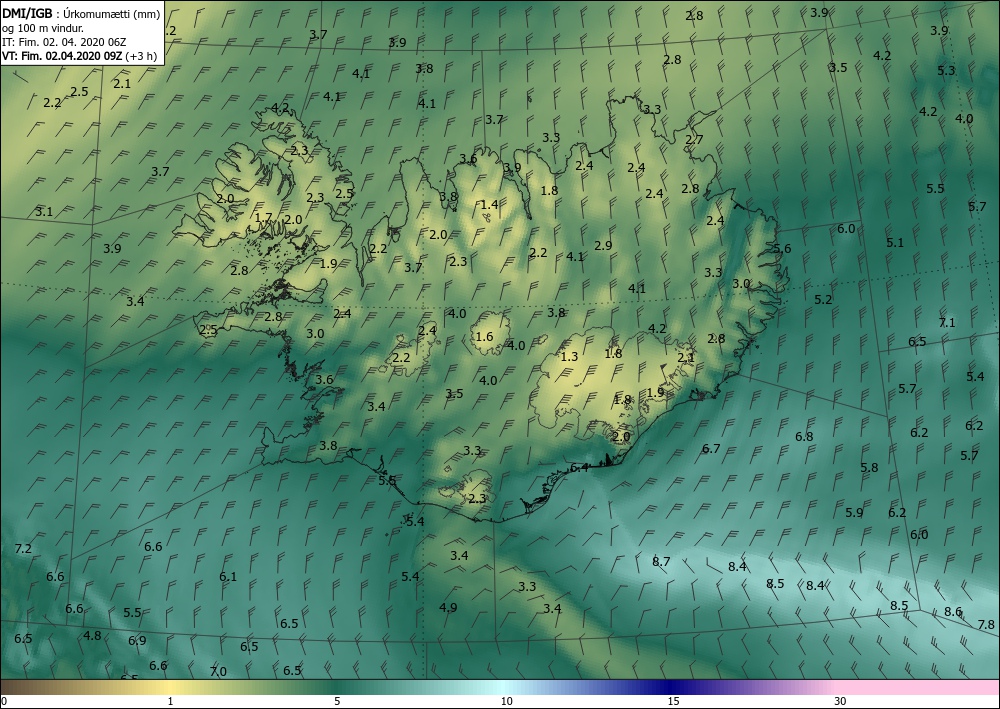Click the map value '8.6'
Image resolution: width=1000 pixels, height=709 pixels.
tap(953, 611)
